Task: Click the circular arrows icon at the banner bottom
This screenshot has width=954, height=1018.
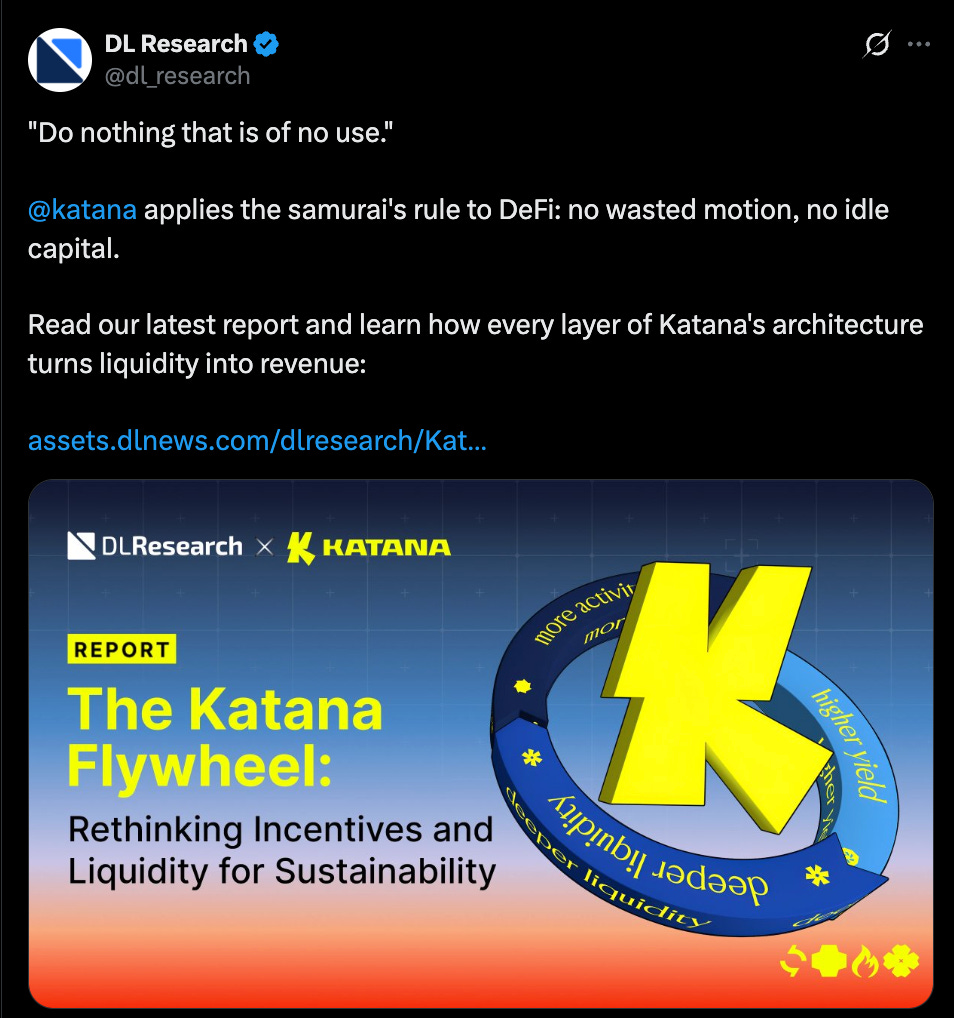Action: tap(793, 961)
